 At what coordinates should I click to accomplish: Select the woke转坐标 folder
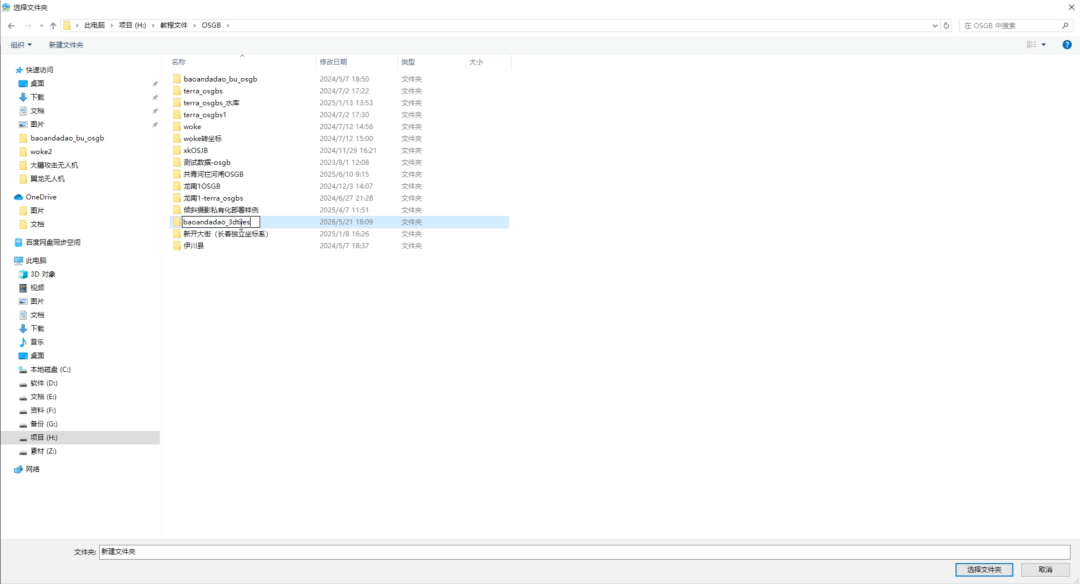[x=202, y=138]
